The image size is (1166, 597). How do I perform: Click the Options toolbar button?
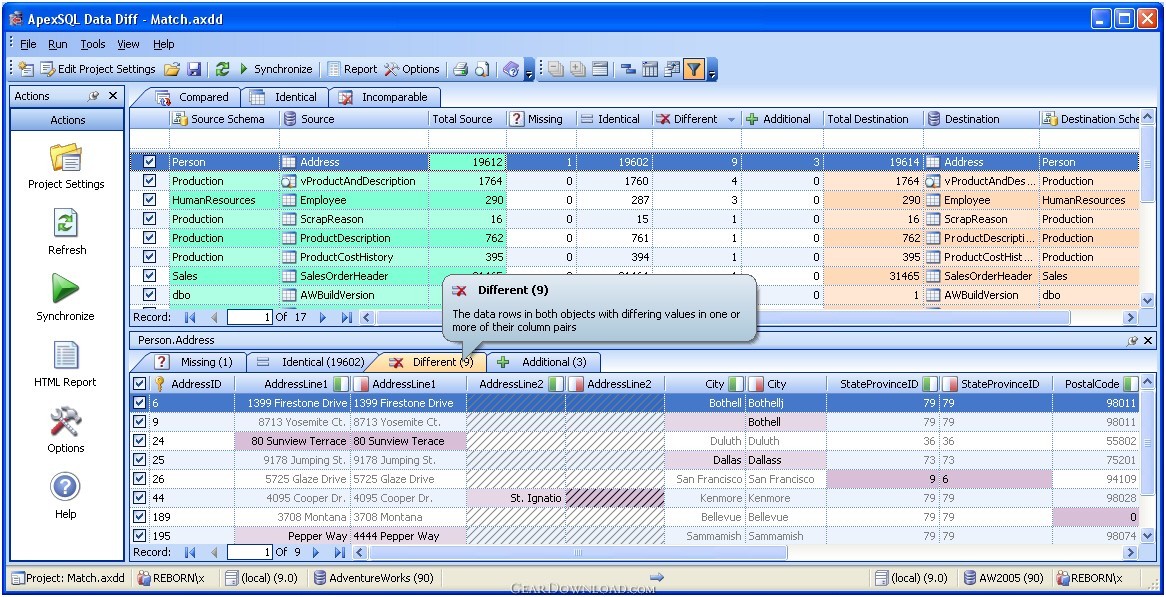[x=411, y=69]
